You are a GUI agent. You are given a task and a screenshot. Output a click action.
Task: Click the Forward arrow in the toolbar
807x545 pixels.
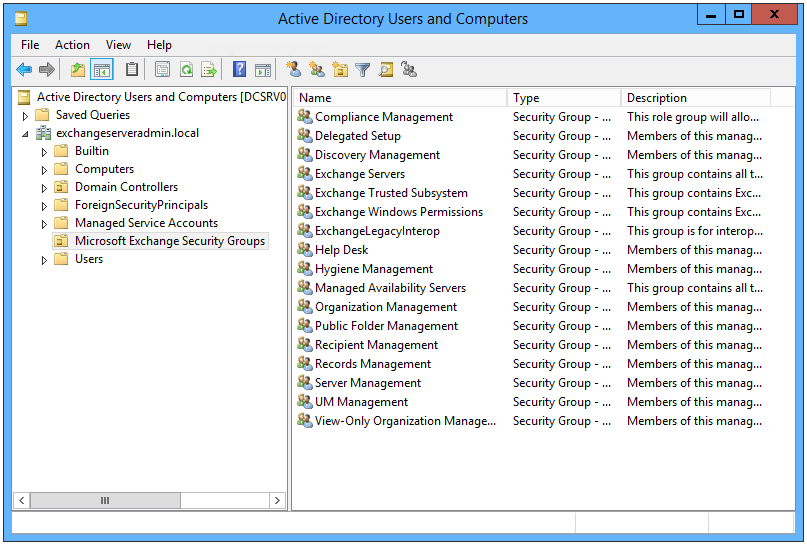point(47,69)
